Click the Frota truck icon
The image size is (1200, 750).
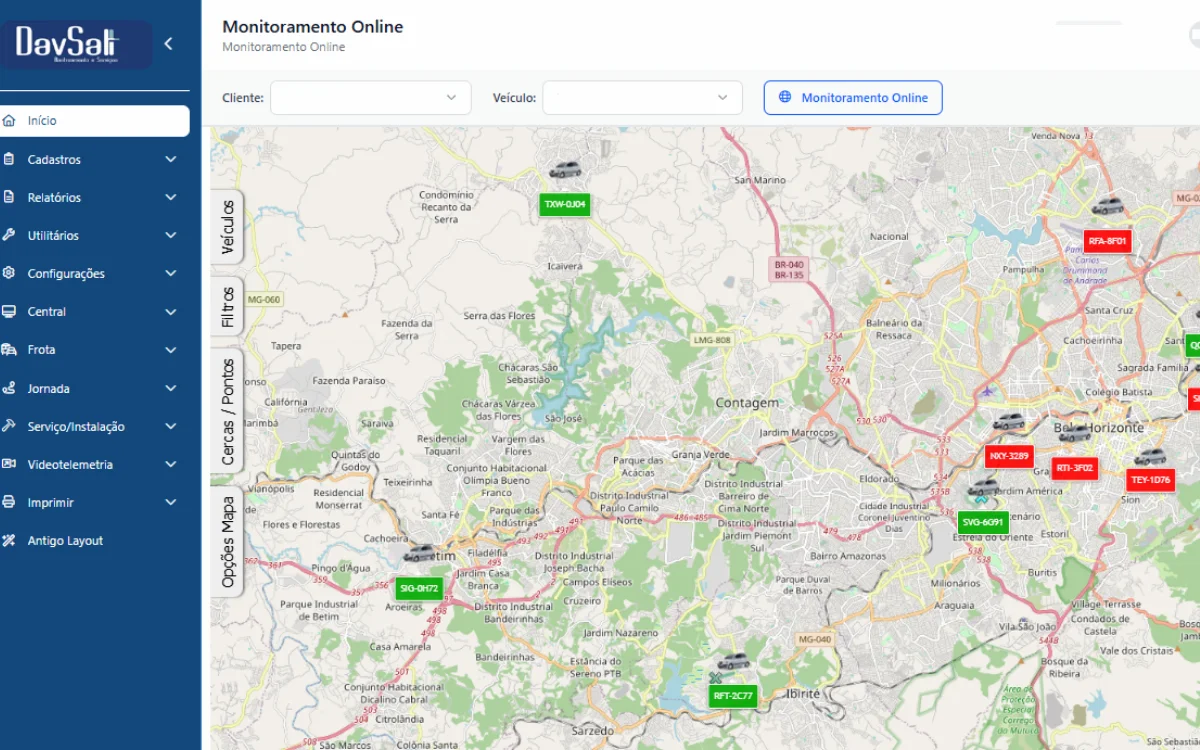(x=9, y=349)
